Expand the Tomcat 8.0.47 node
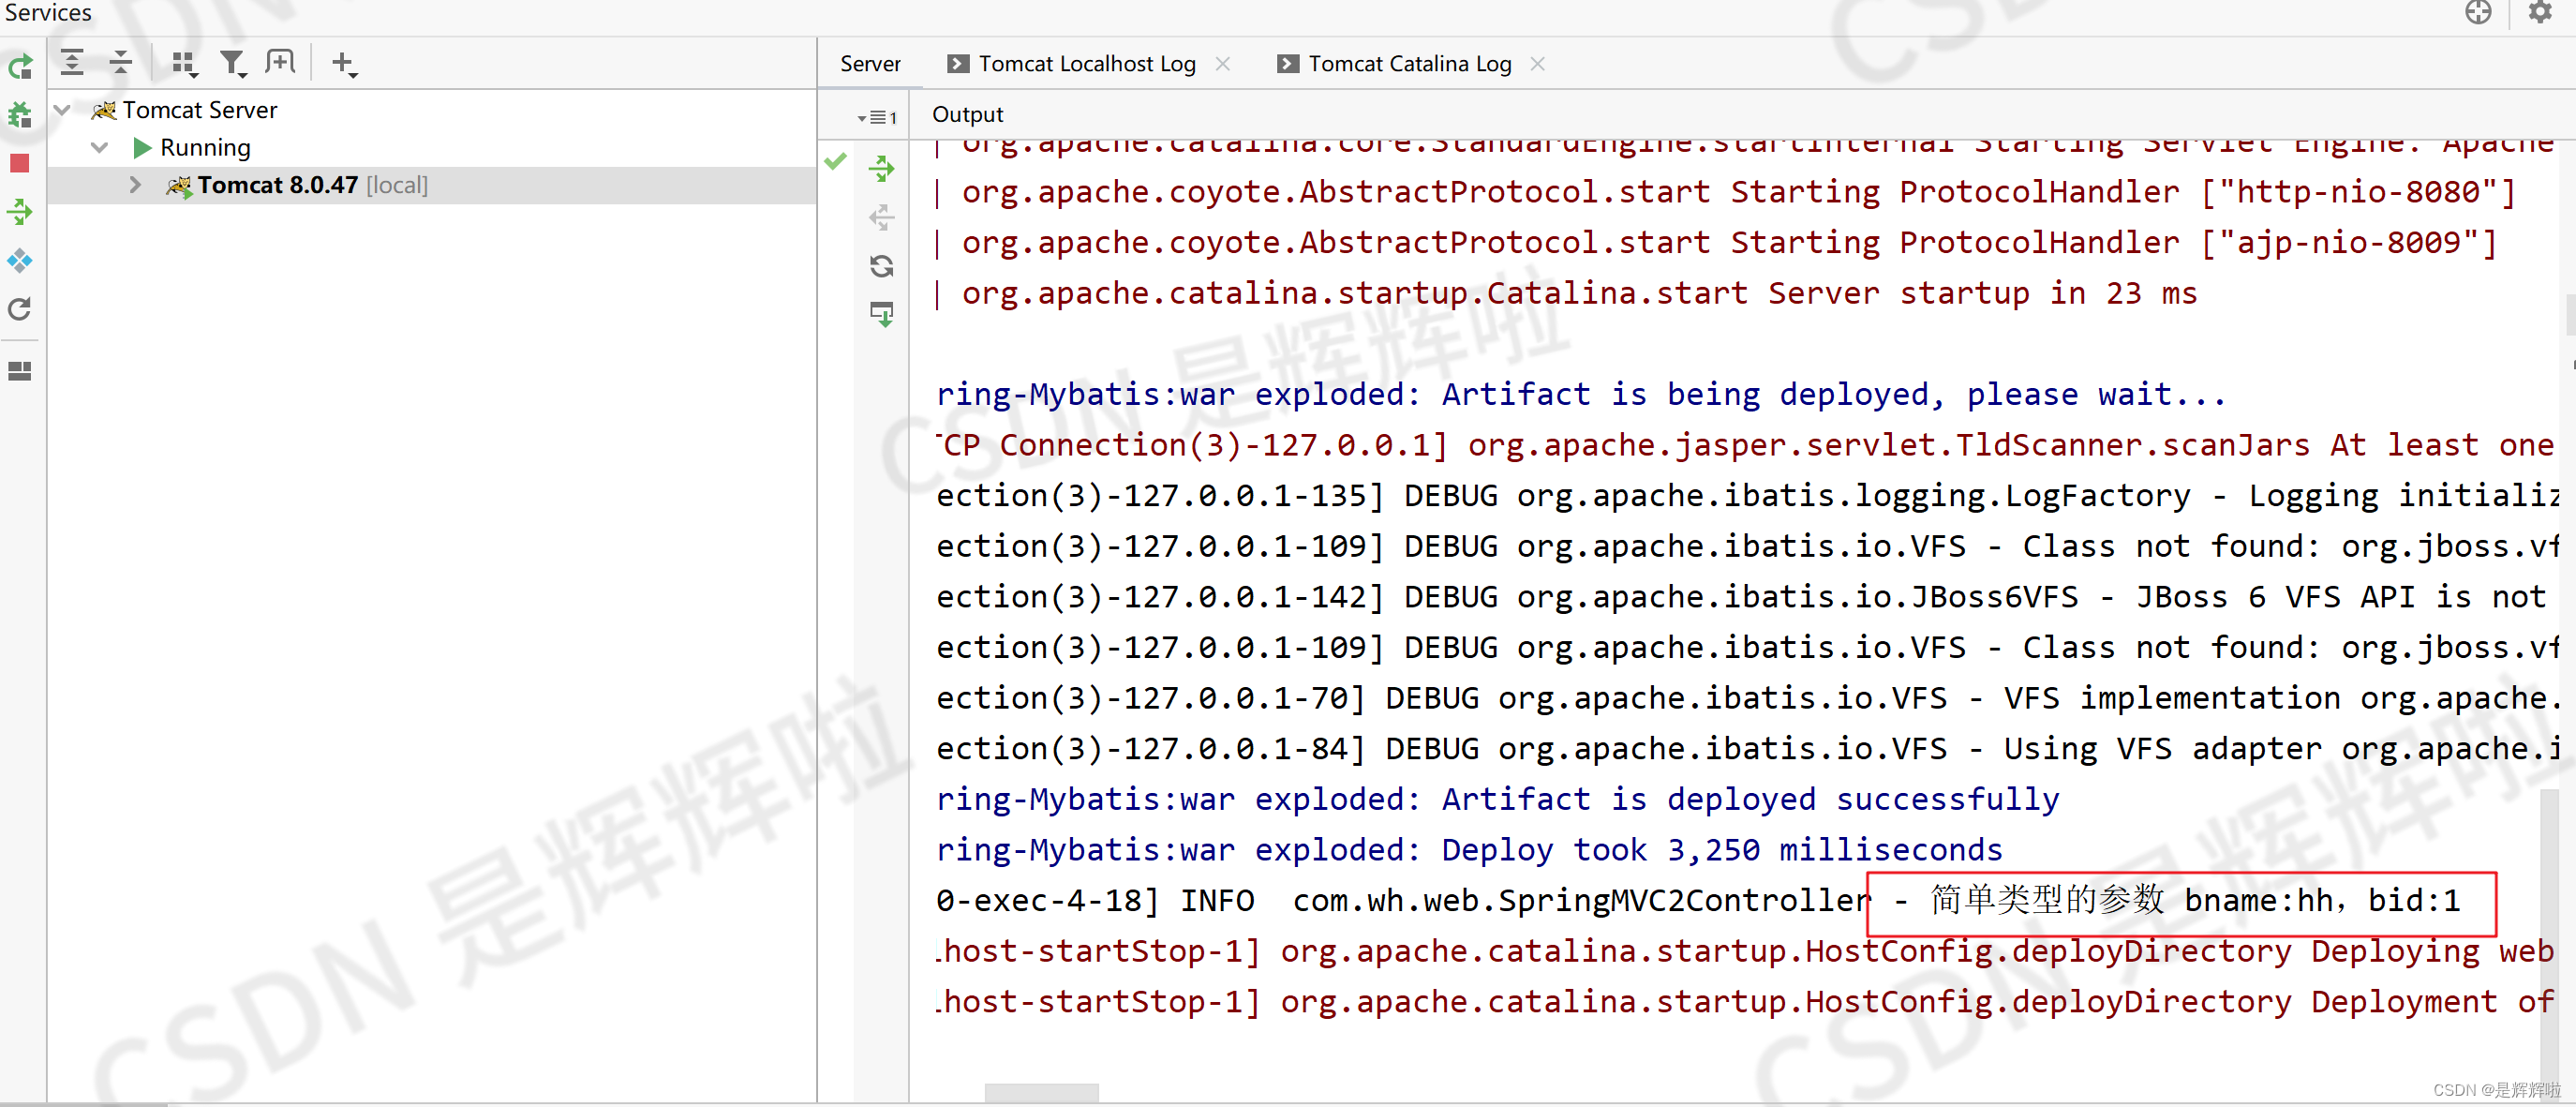Image resolution: width=2576 pixels, height=1107 pixels. (x=135, y=185)
